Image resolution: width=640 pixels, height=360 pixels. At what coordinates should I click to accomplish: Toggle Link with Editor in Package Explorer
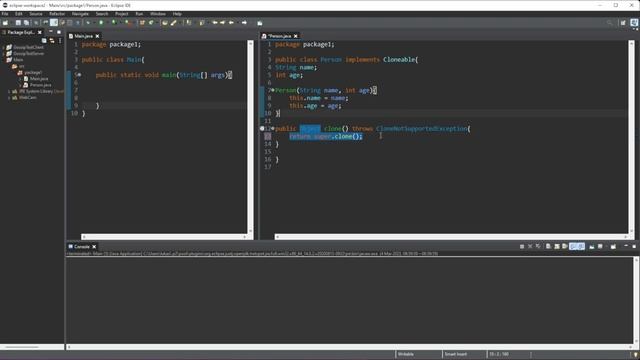point(52,40)
